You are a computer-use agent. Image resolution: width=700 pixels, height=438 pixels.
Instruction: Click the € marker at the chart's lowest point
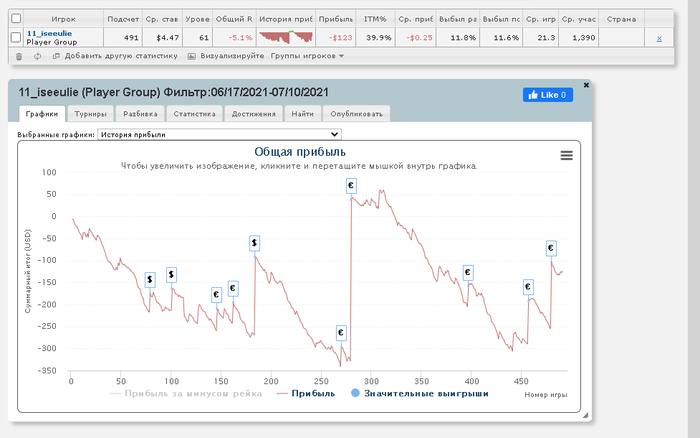(x=341, y=333)
